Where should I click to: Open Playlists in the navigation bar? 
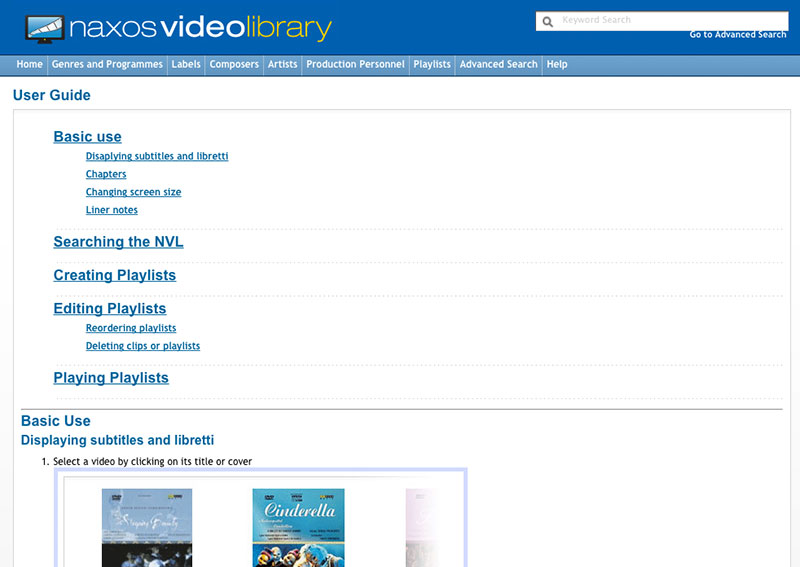point(432,64)
